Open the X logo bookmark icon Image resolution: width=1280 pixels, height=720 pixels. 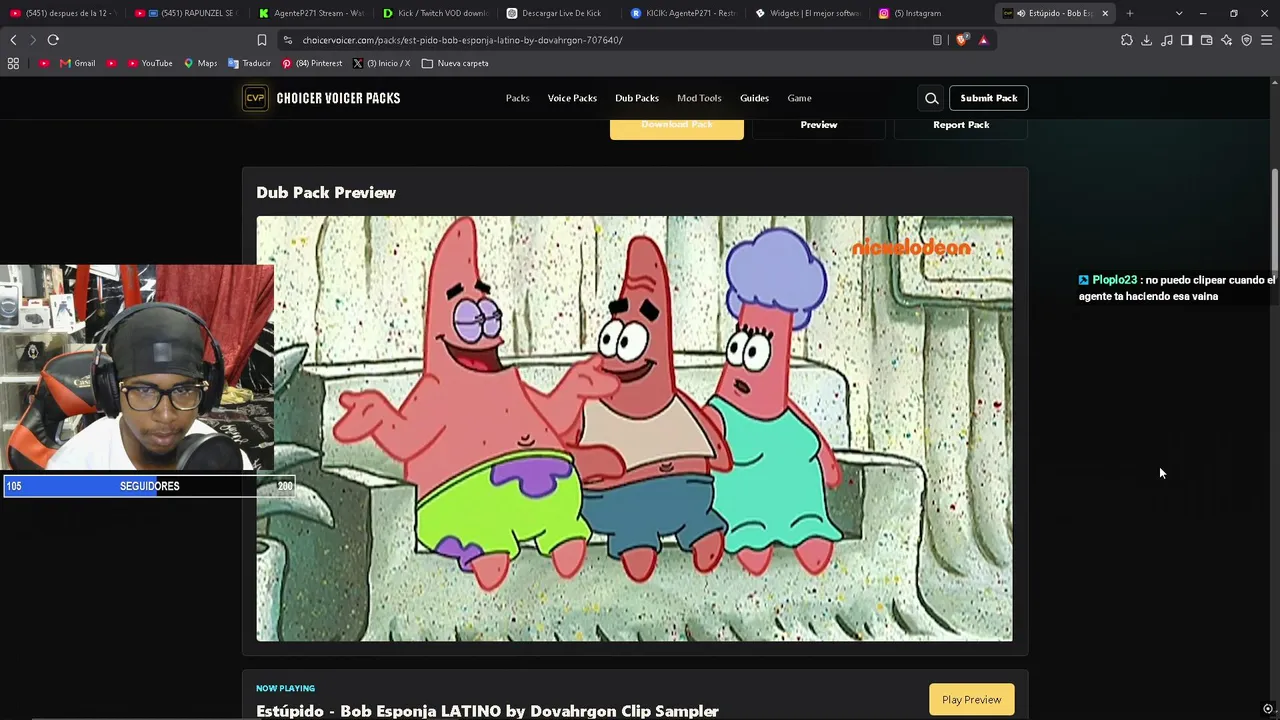(358, 63)
